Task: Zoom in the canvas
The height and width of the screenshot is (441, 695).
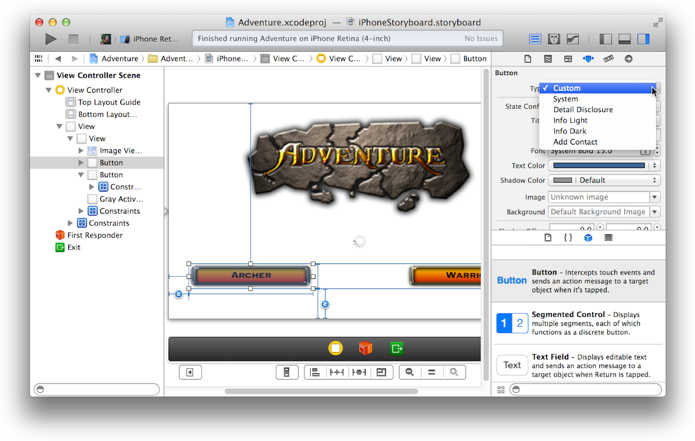Action: (x=454, y=372)
